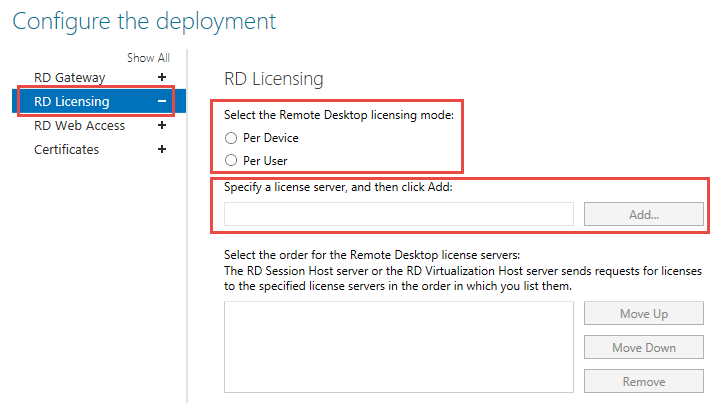
Task: Click 'Specify a license server' label
Action: (338, 187)
